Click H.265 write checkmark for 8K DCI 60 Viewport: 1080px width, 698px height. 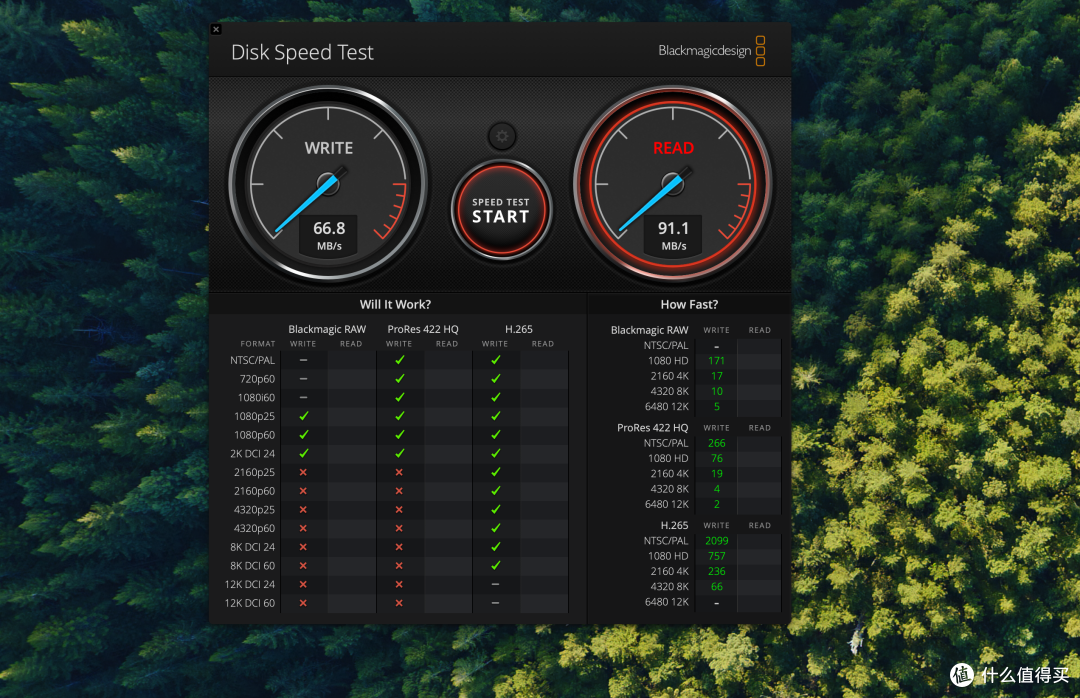click(495, 565)
